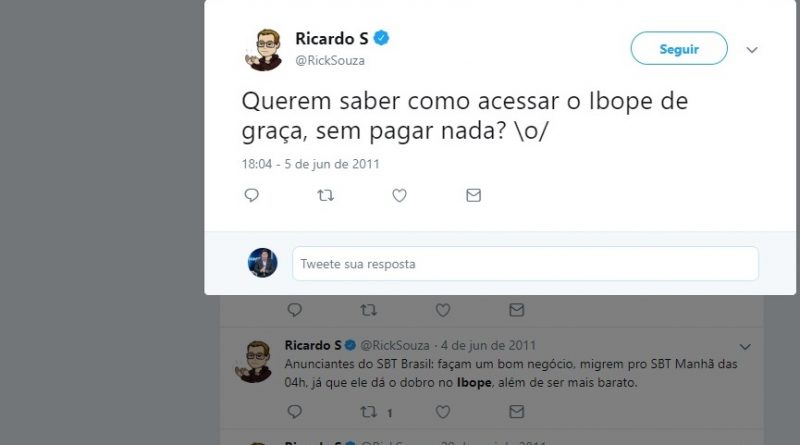Click the Seguir button
Screen dimensions: 800x445
tap(679, 48)
